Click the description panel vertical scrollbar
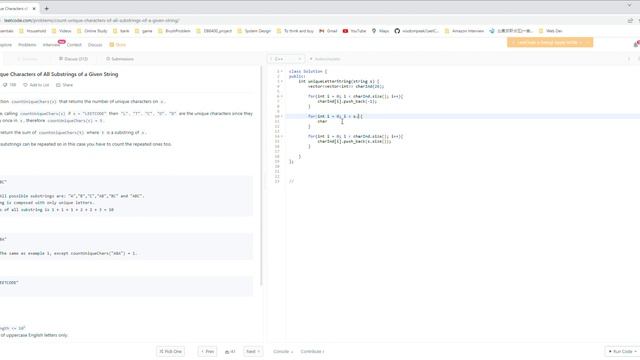 tap(262, 176)
